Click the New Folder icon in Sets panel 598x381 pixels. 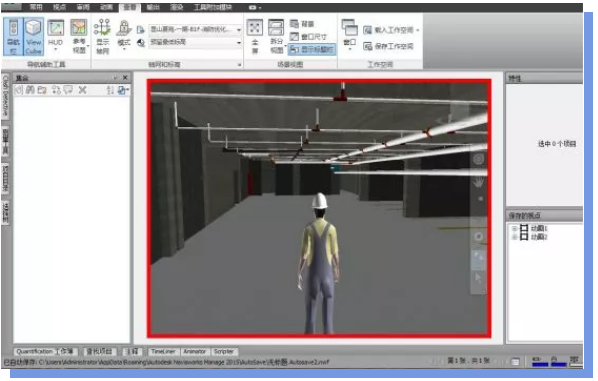click(x=42, y=90)
